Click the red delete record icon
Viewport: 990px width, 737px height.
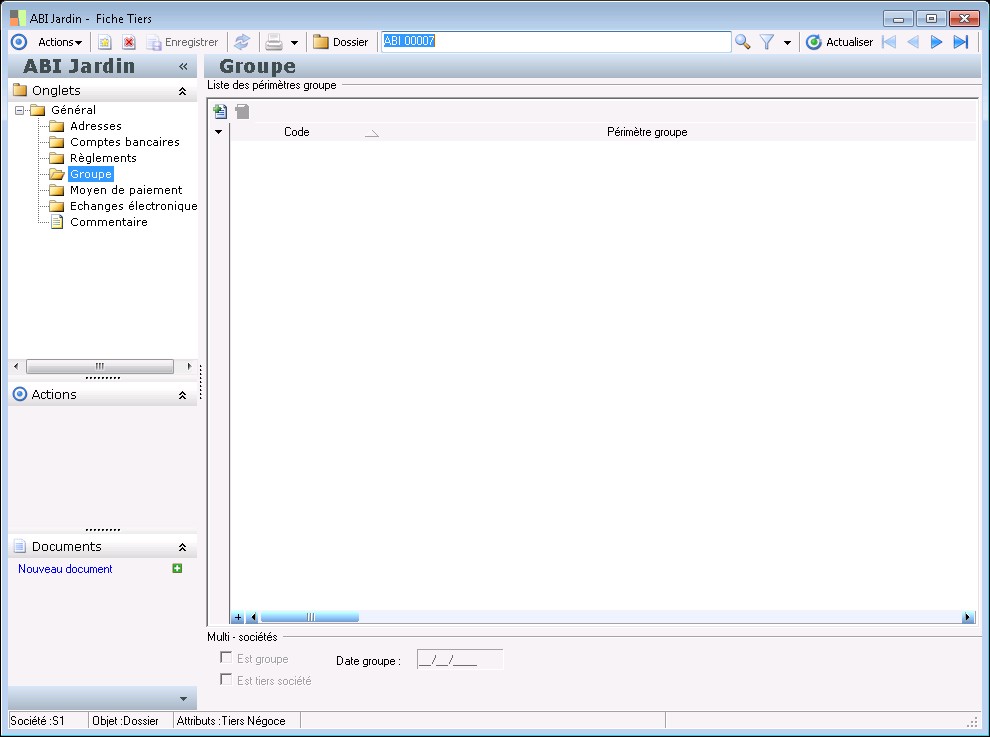click(129, 42)
